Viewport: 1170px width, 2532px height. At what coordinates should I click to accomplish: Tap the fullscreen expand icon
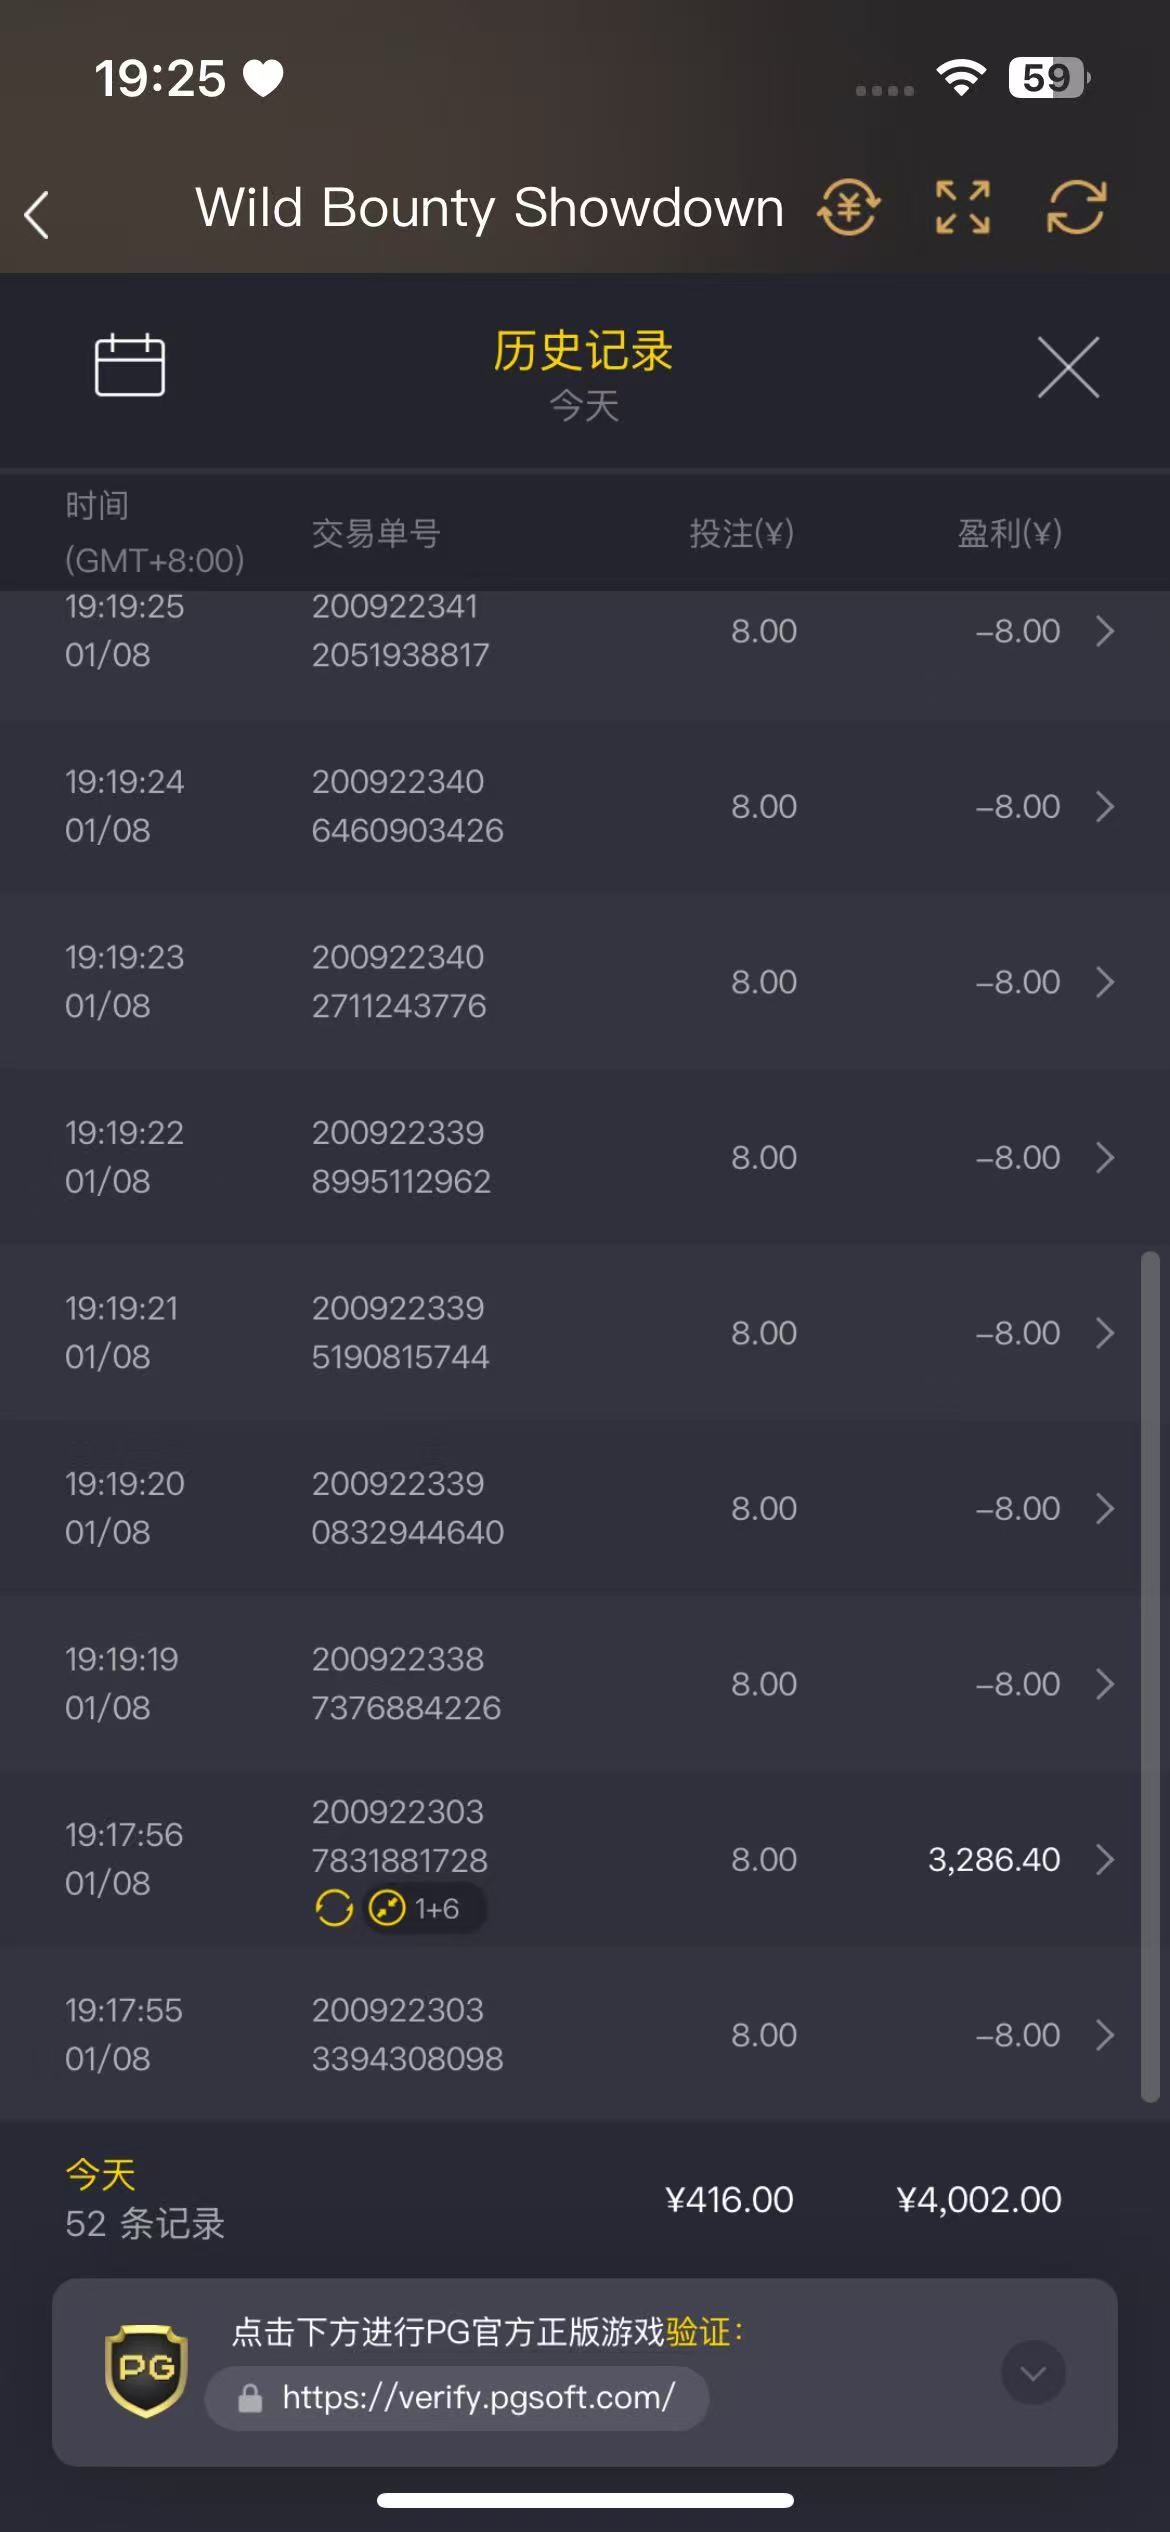pyautogui.click(x=962, y=208)
